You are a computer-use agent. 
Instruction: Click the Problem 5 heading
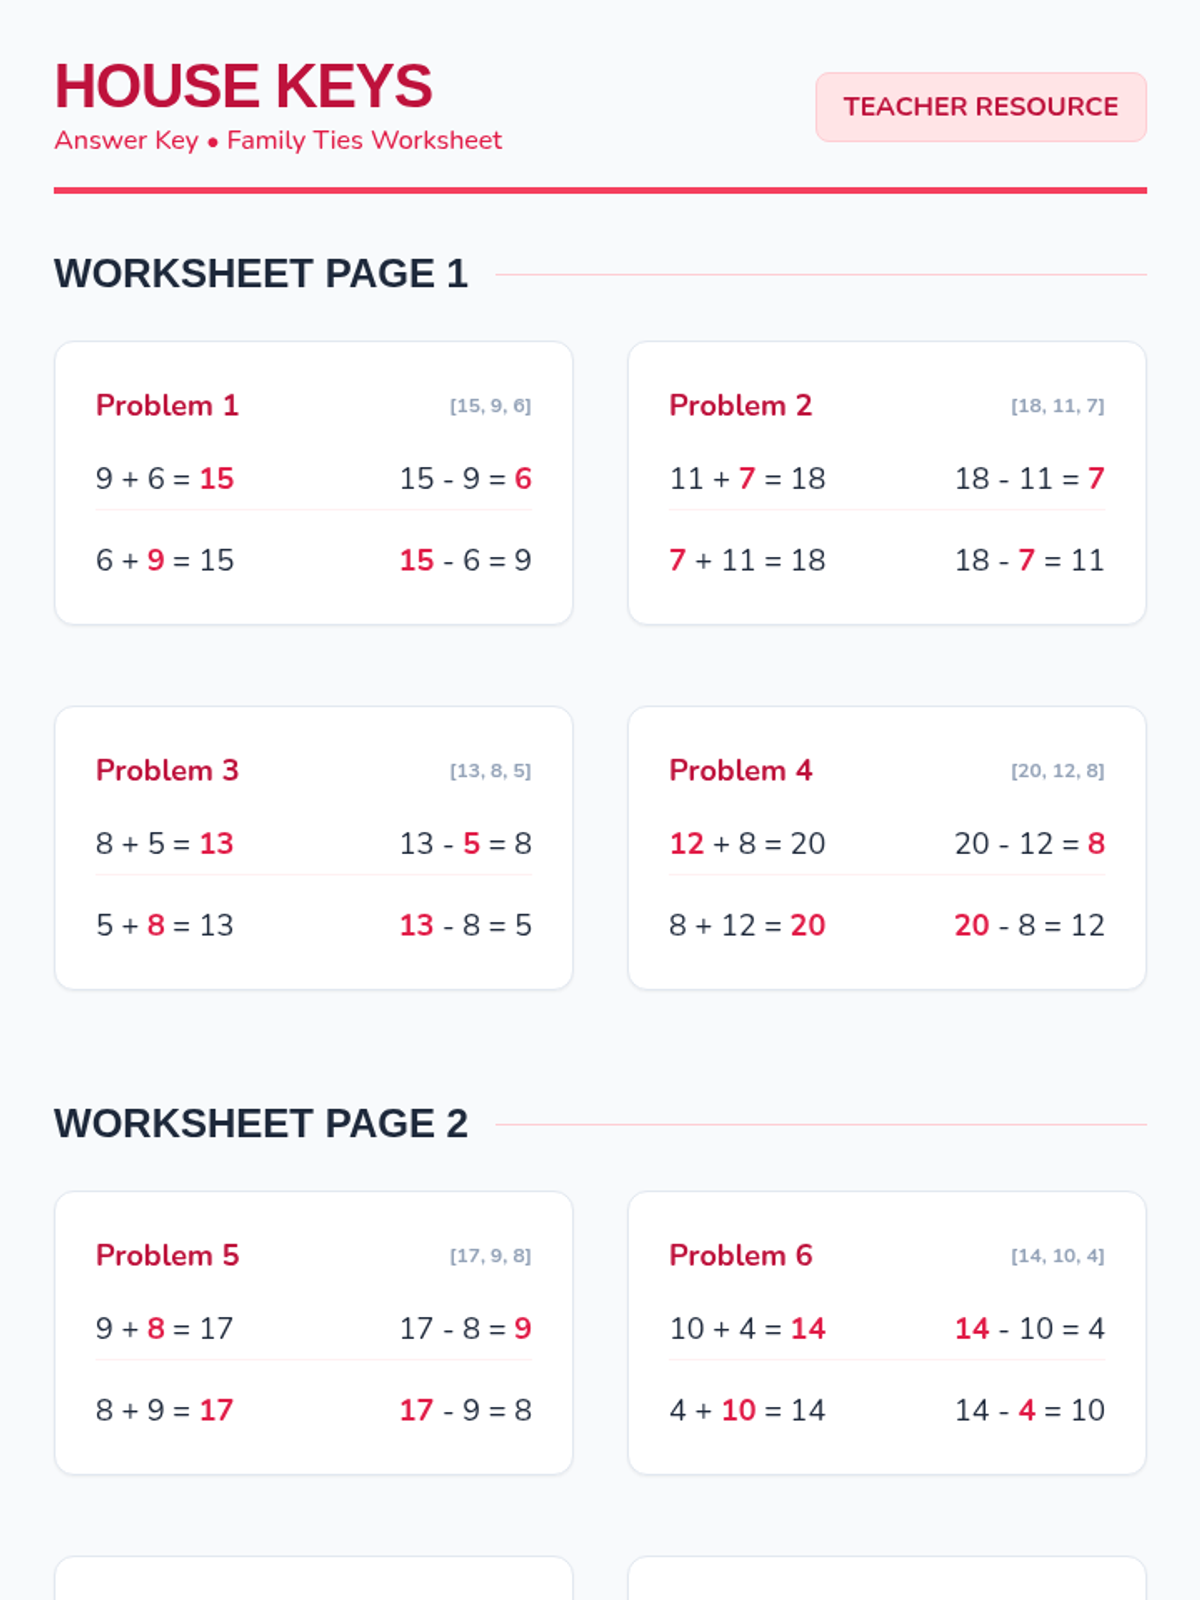167,1255
